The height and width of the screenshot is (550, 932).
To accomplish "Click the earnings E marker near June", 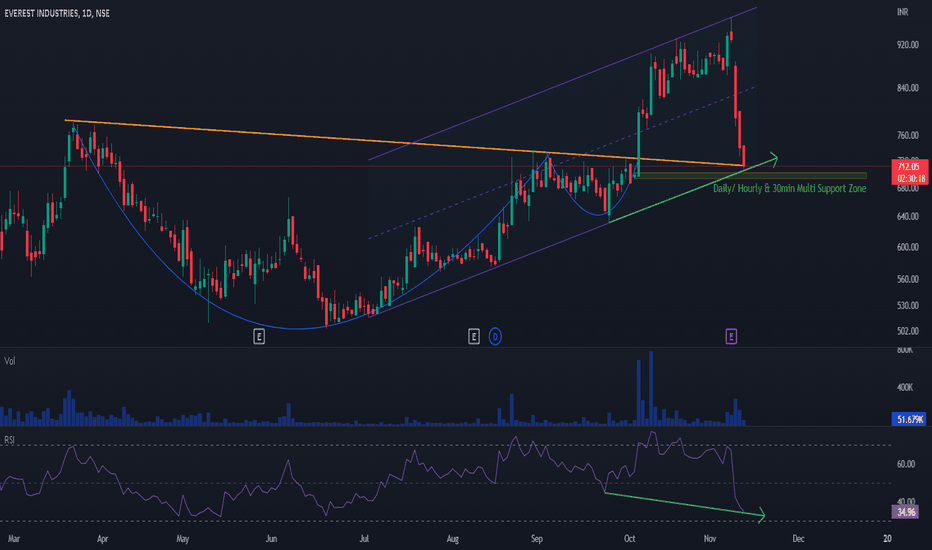I will [x=259, y=337].
